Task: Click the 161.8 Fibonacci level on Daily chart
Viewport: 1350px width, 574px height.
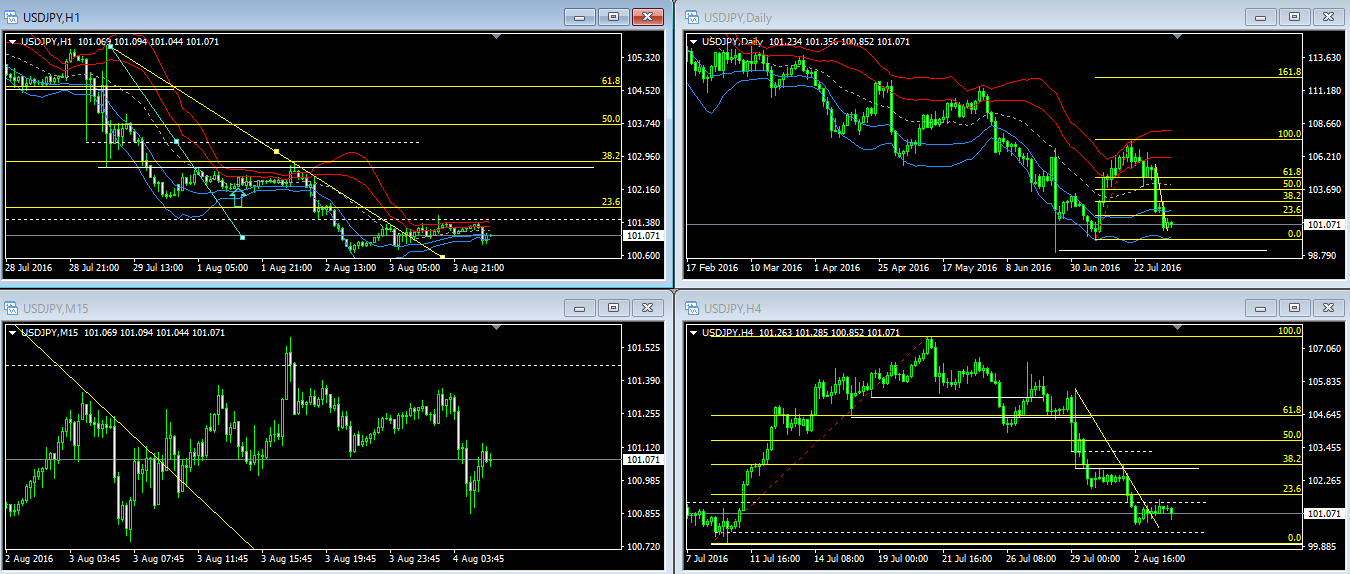Action: 1289,73
